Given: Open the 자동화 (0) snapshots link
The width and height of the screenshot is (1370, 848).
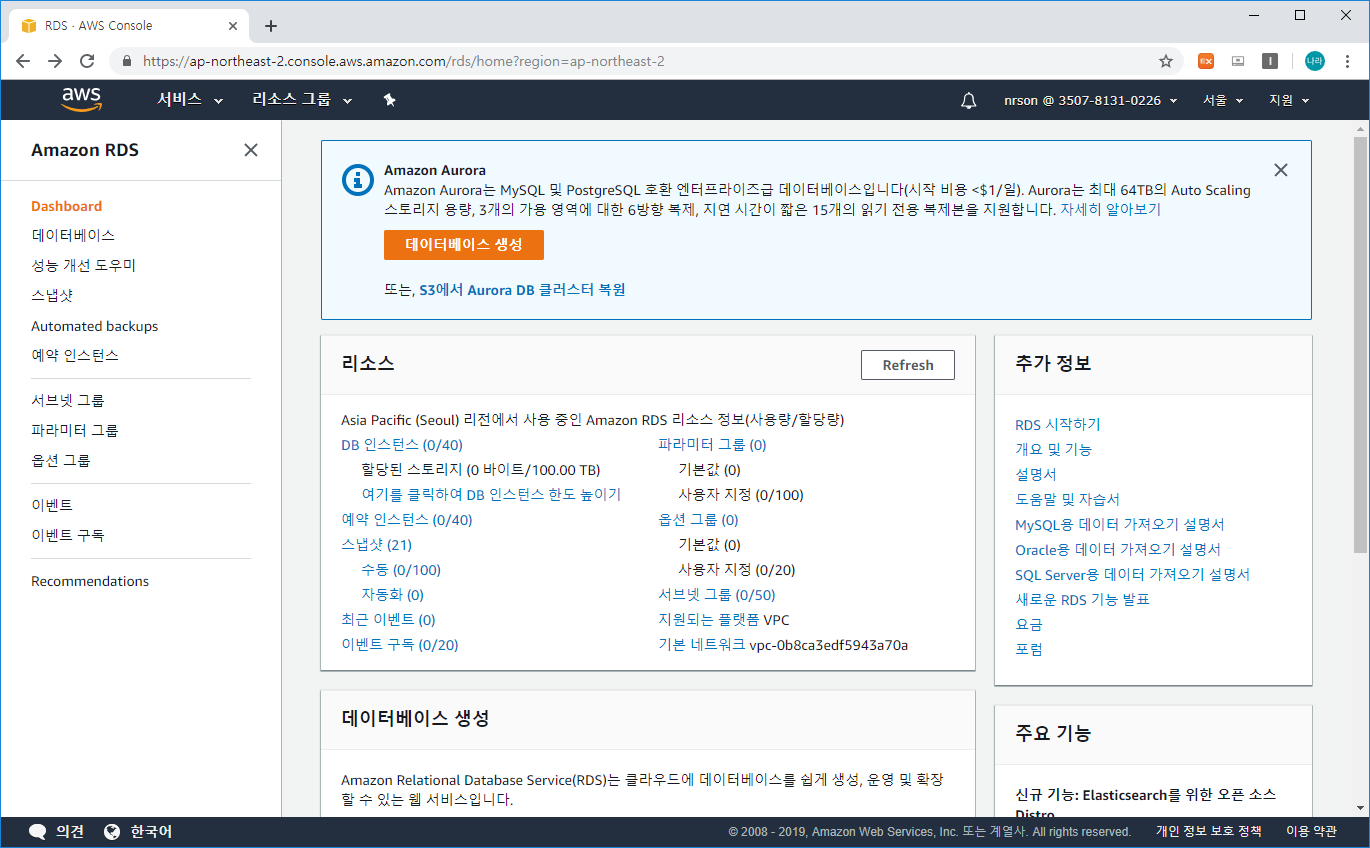Looking at the screenshot, I should click(393, 595).
